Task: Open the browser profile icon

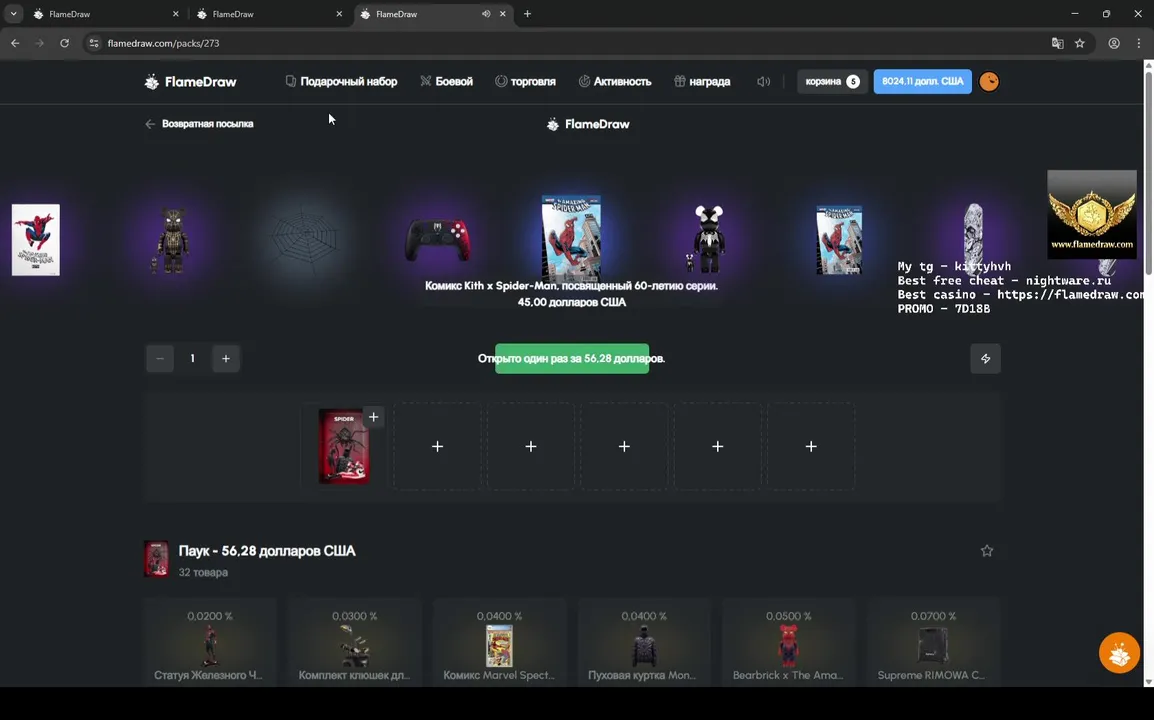Action: tap(1114, 43)
